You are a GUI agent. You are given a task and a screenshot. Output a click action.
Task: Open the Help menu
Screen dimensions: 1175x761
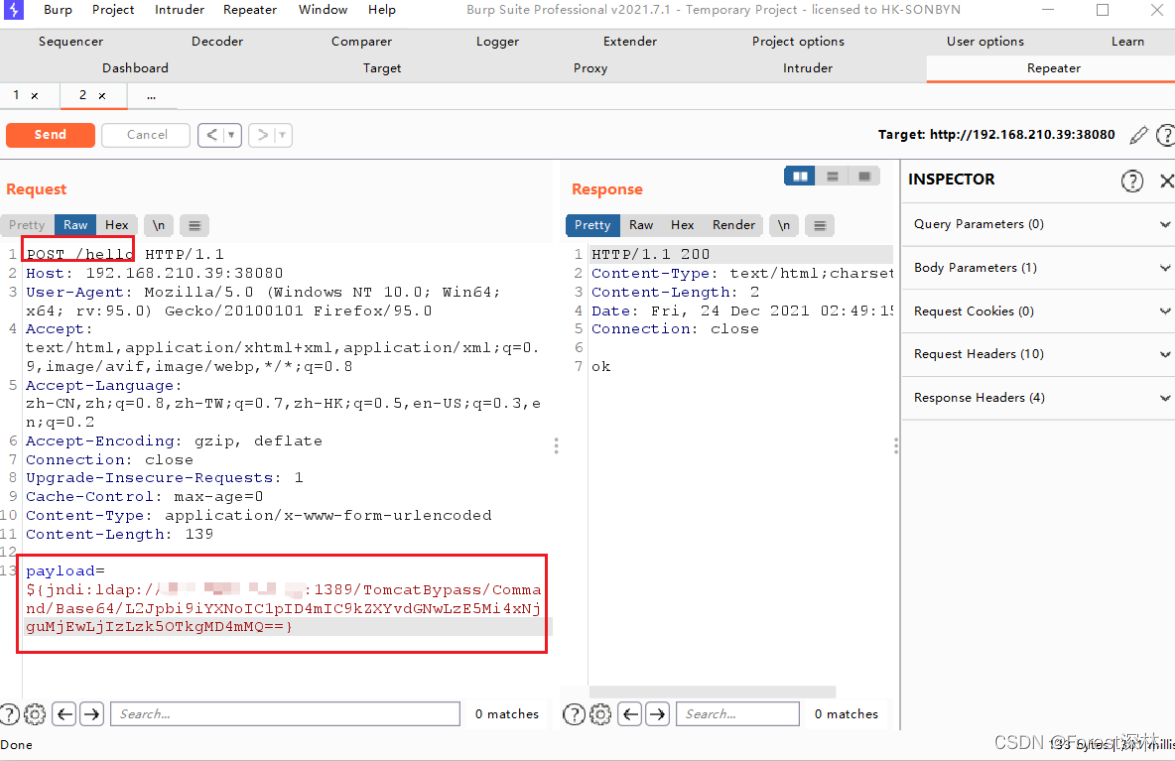[x=381, y=10]
